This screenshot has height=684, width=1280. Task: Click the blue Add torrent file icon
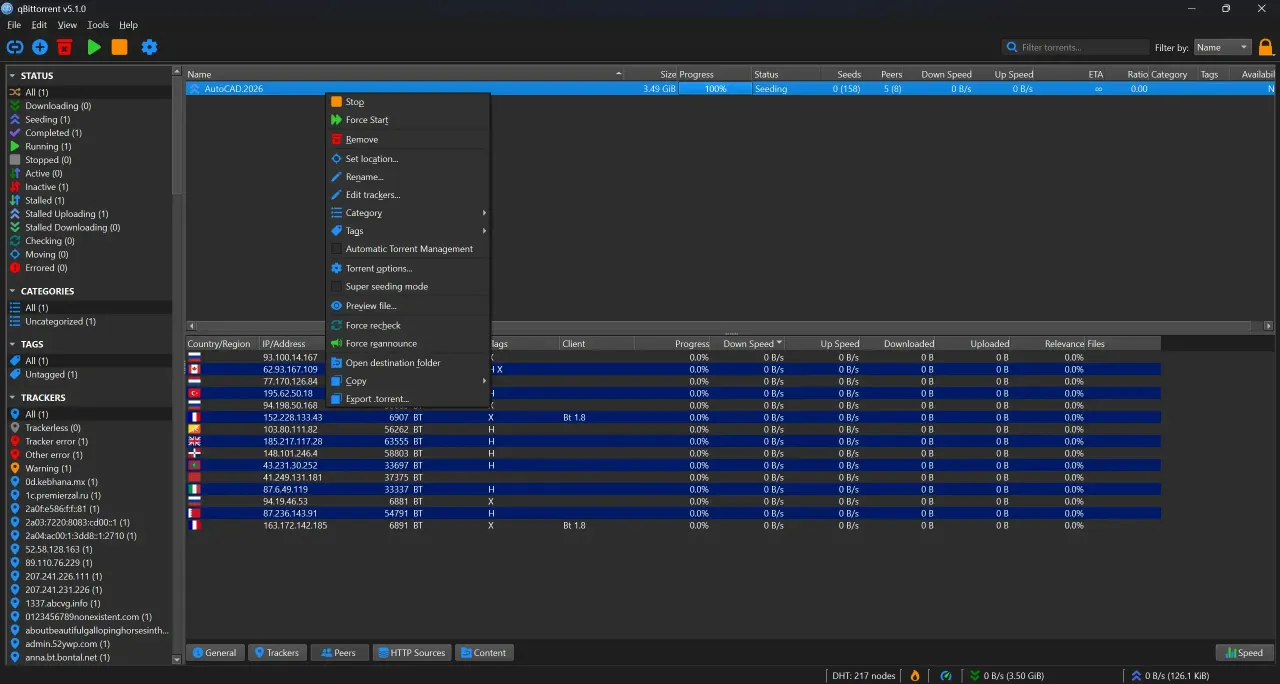click(x=40, y=47)
